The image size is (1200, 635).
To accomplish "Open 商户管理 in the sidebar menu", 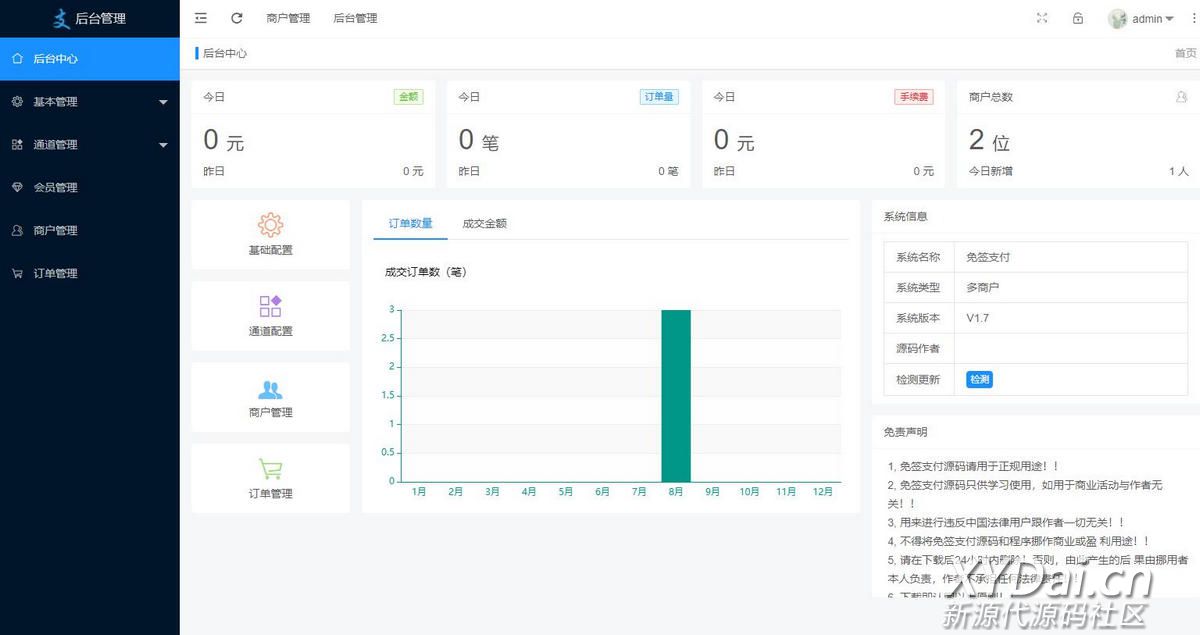I will click(90, 231).
